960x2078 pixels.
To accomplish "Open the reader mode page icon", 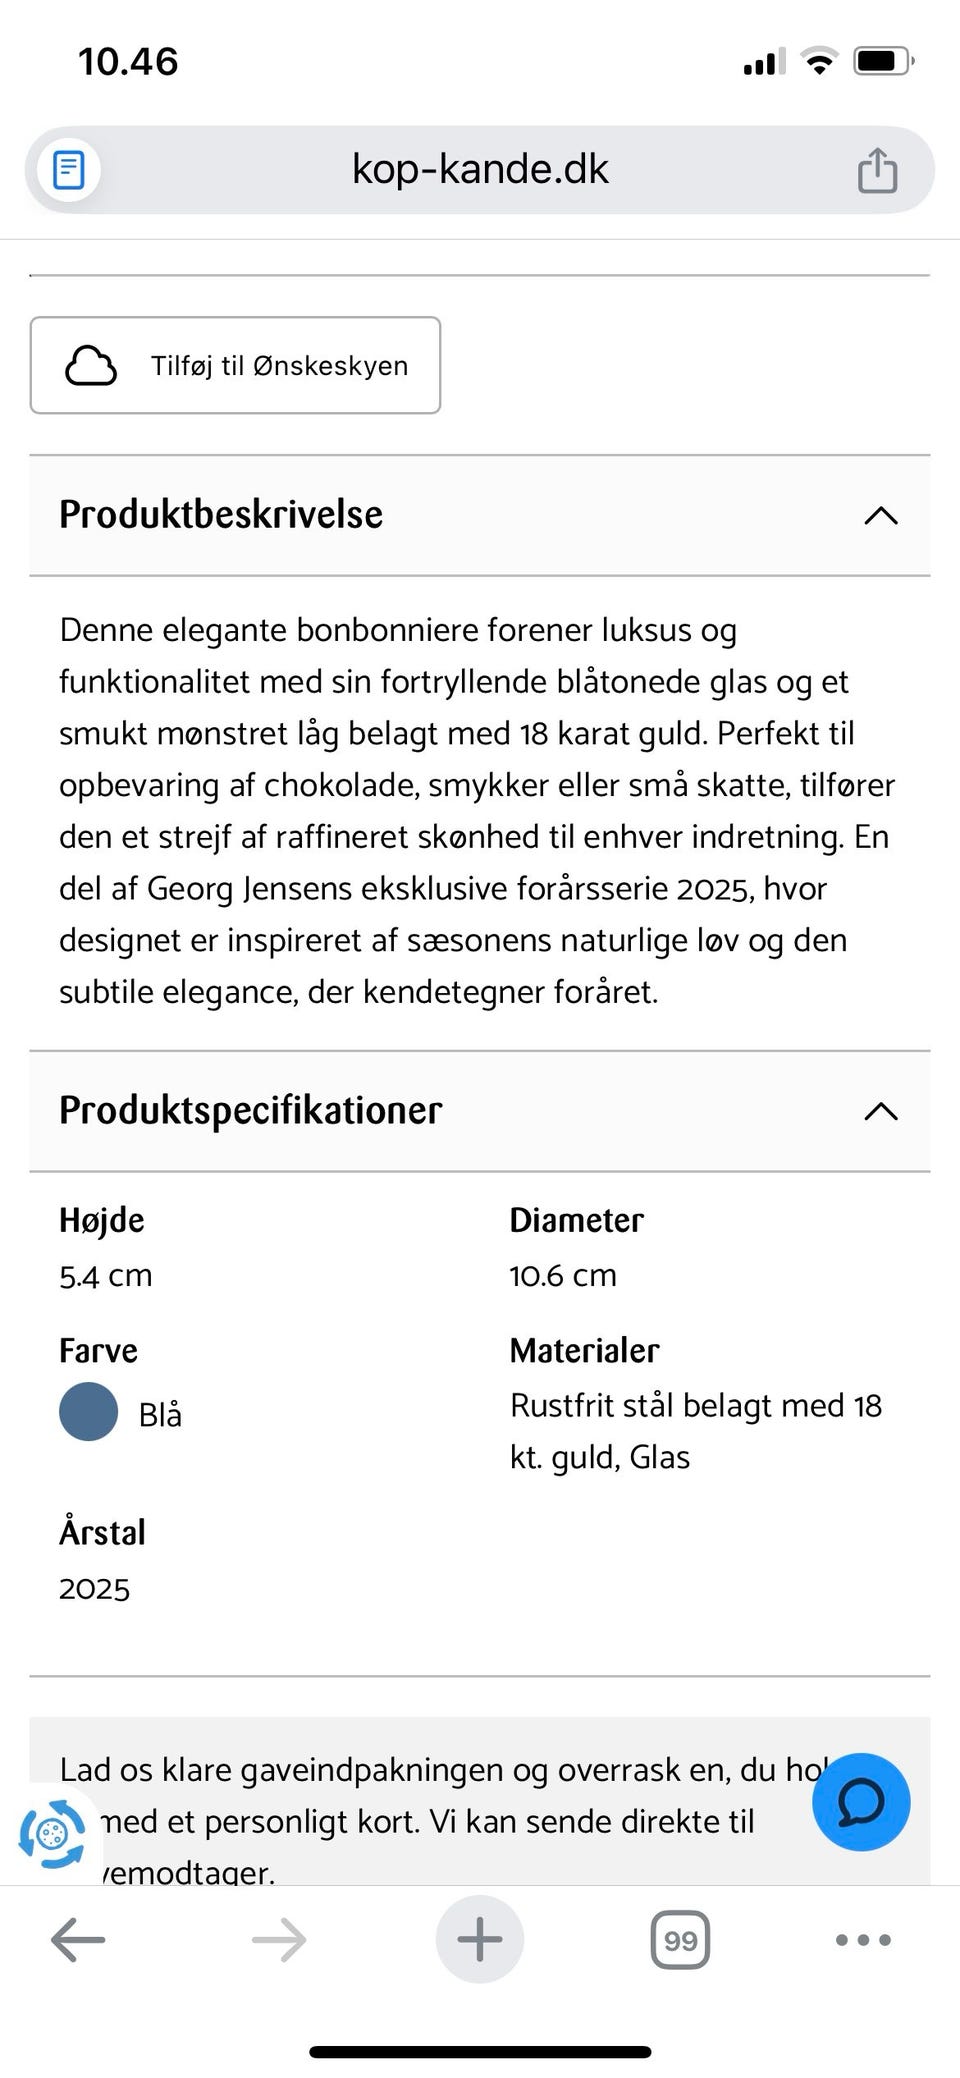I will coord(68,170).
